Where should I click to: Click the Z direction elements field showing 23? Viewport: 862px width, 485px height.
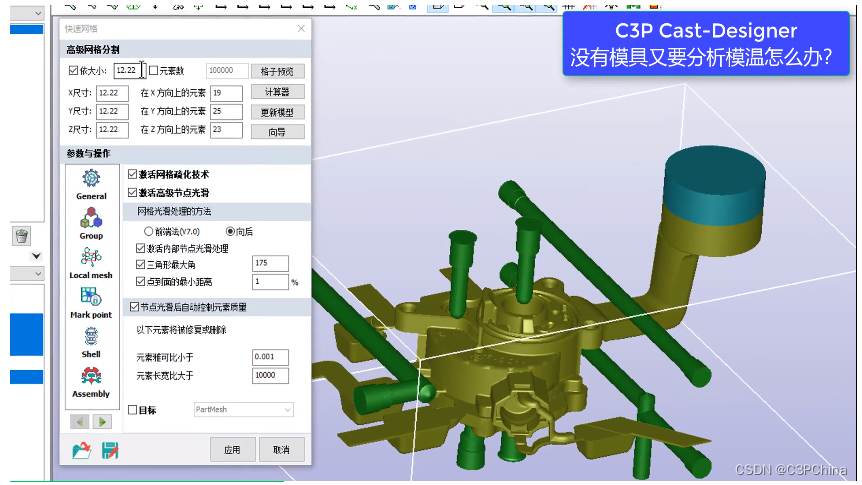226,130
